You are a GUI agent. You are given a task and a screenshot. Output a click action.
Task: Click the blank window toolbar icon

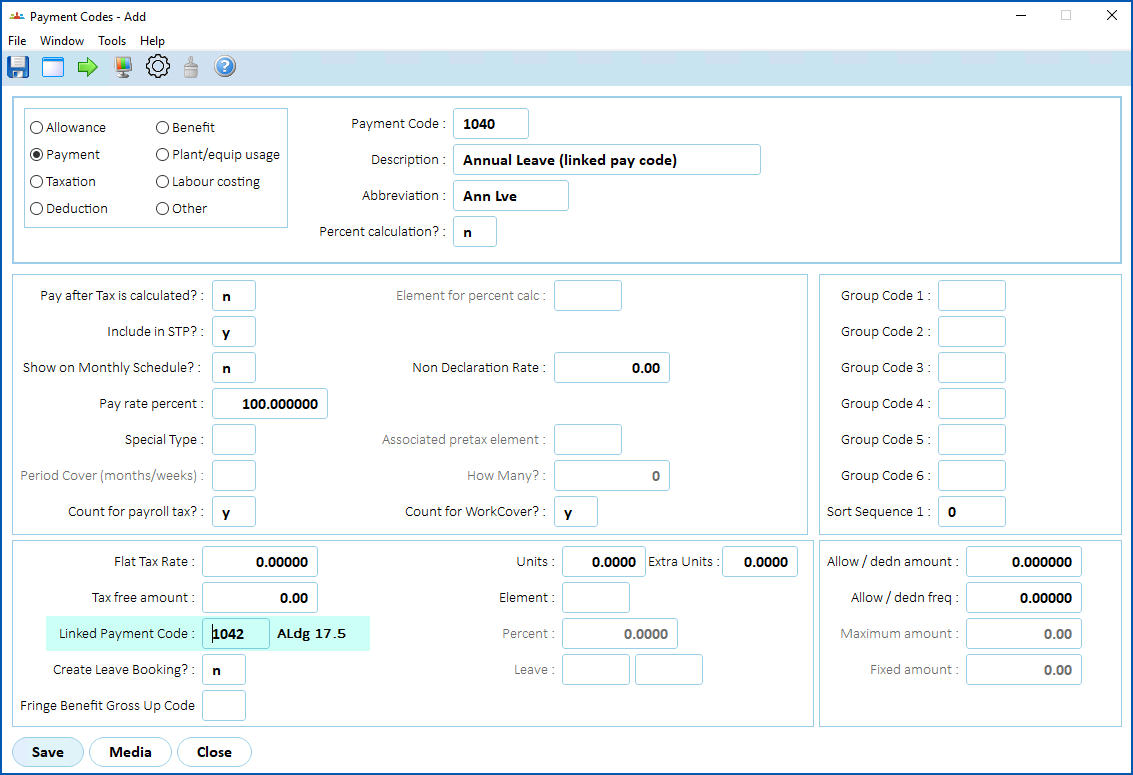53,67
